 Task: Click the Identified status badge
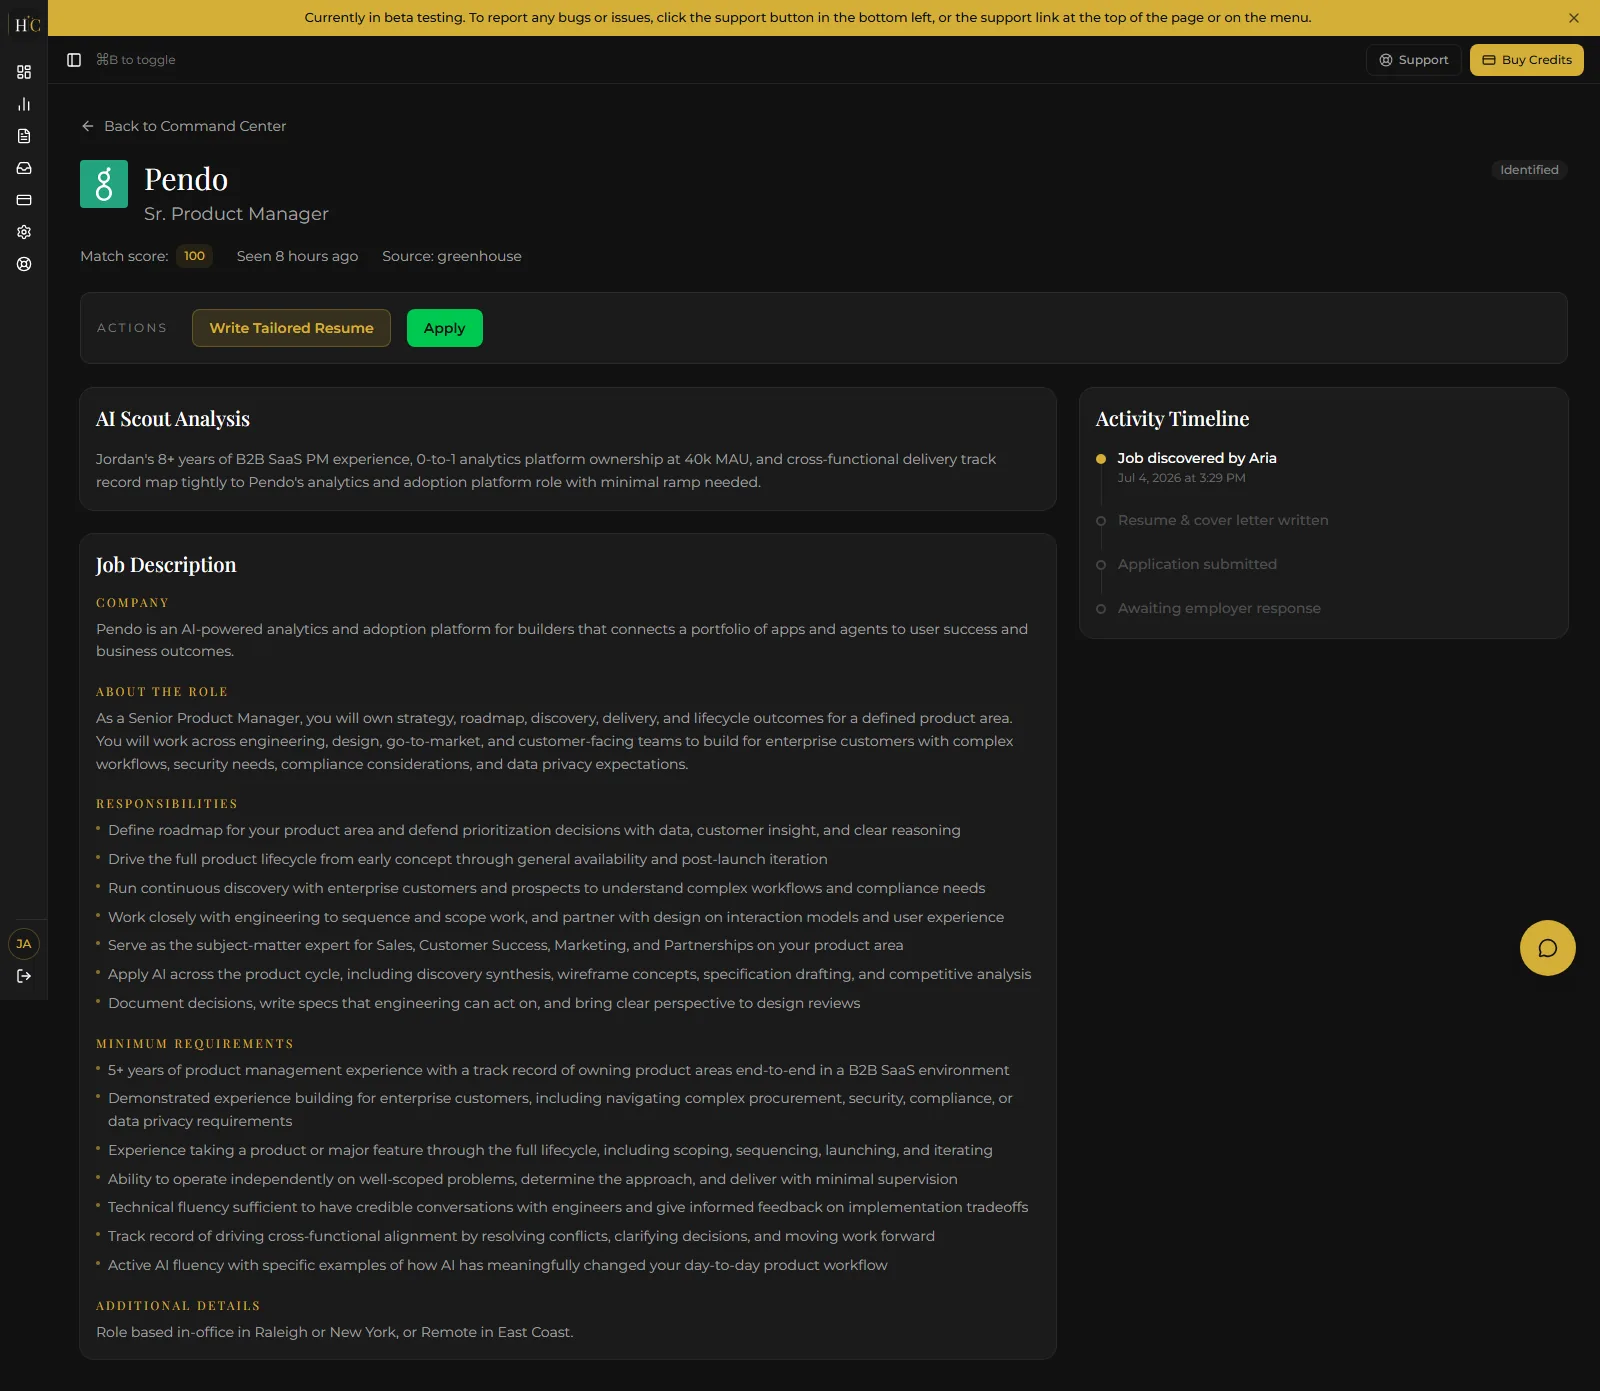(1529, 170)
